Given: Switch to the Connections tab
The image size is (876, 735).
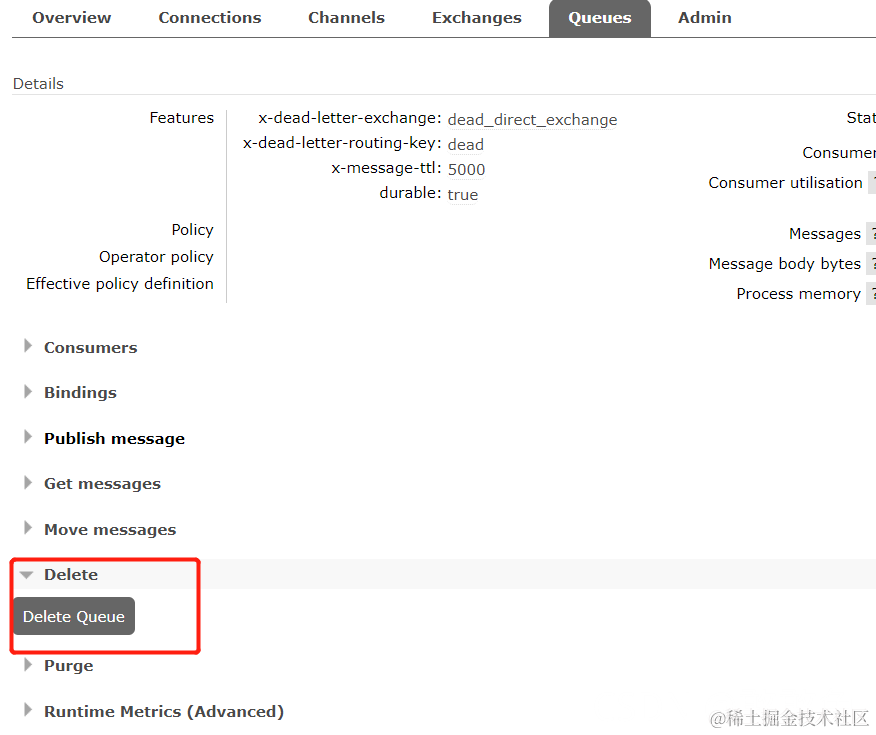Looking at the screenshot, I should (x=210, y=18).
